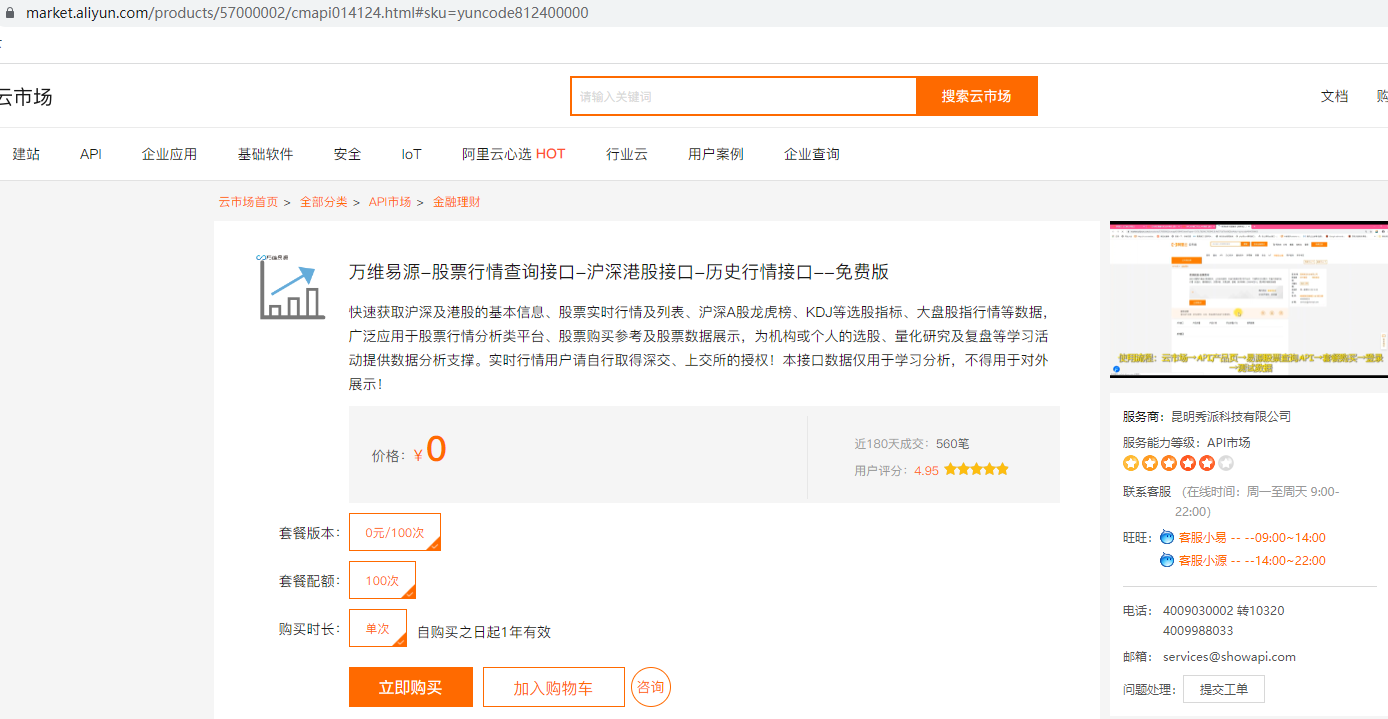Open the 企业应用 navigation item
This screenshot has width=1388, height=719.
pos(169,154)
